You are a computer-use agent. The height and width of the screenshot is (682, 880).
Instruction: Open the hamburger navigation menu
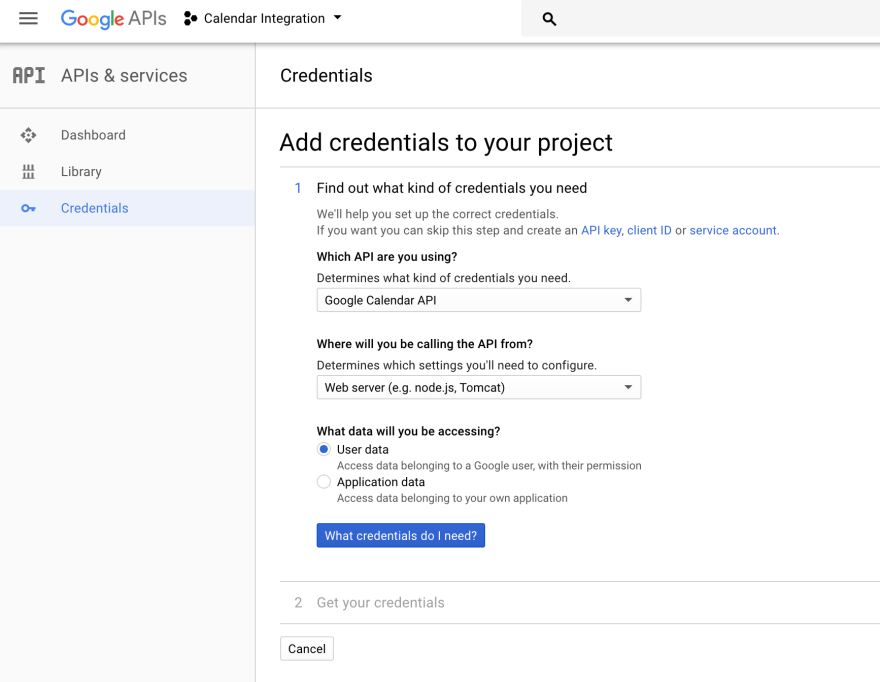[x=28, y=19]
